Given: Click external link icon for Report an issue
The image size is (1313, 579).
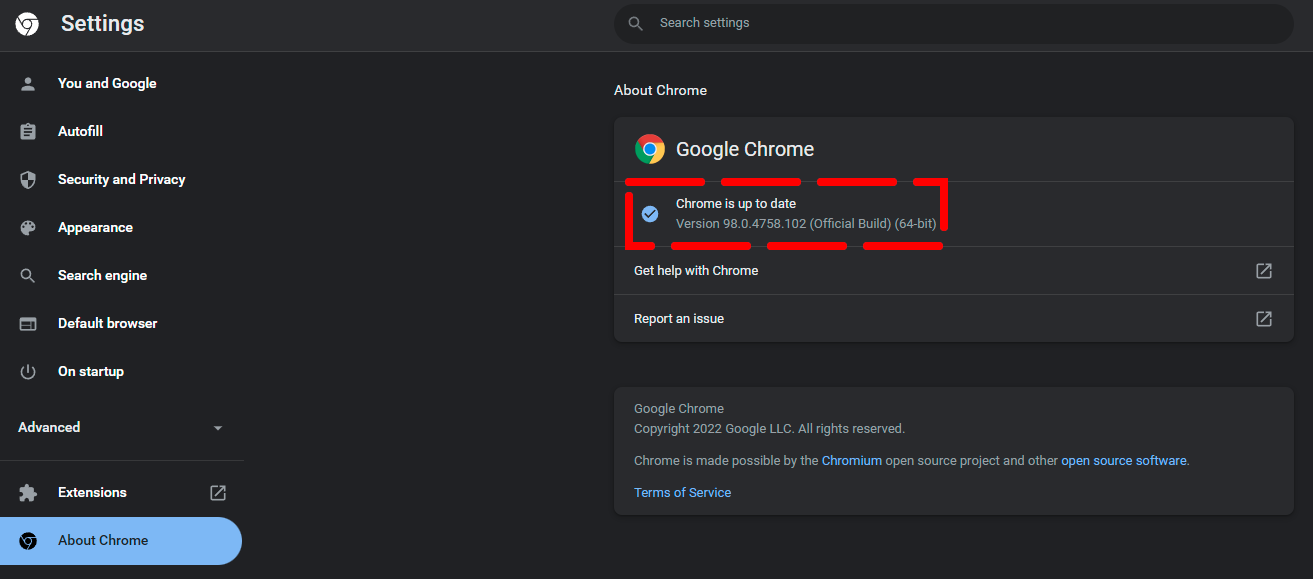Looking at the screenshot, I should coord(1264,319).
